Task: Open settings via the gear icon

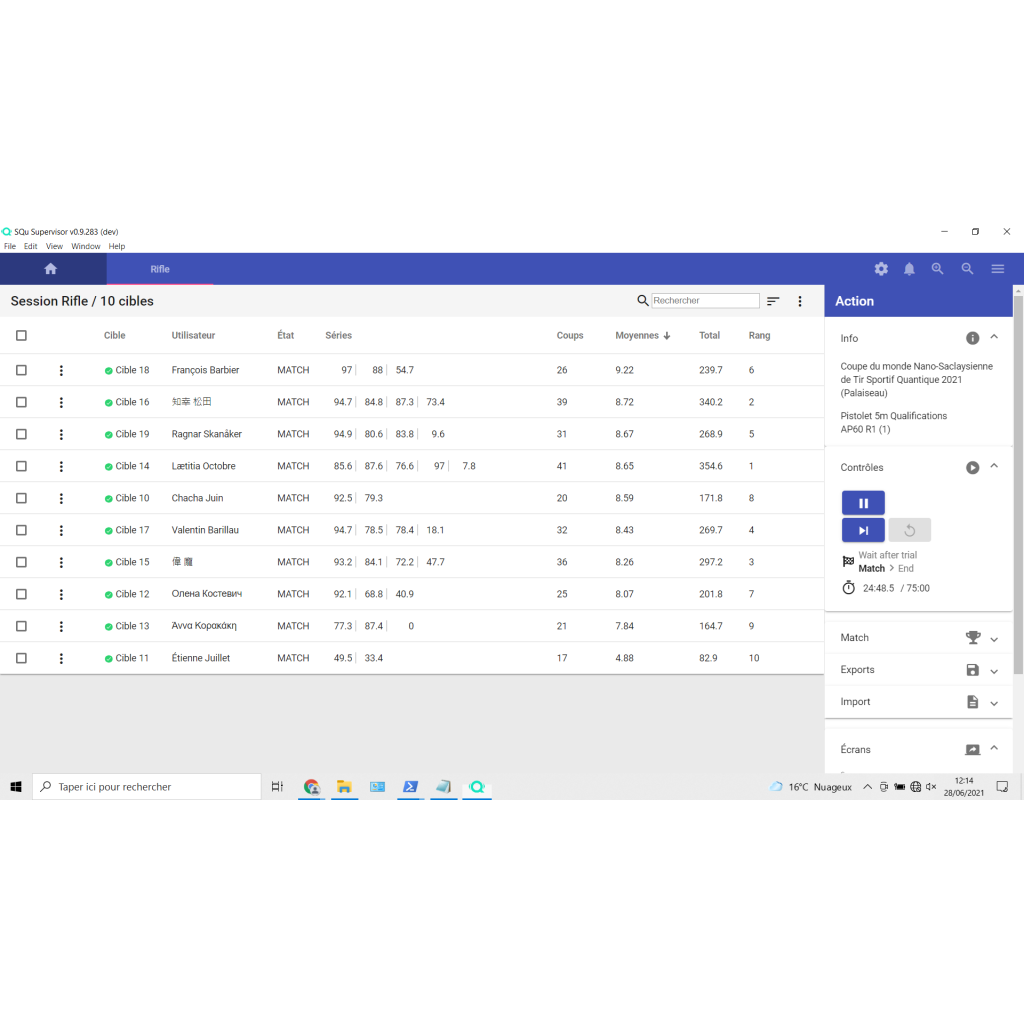Action: click(x=881, y=268)
